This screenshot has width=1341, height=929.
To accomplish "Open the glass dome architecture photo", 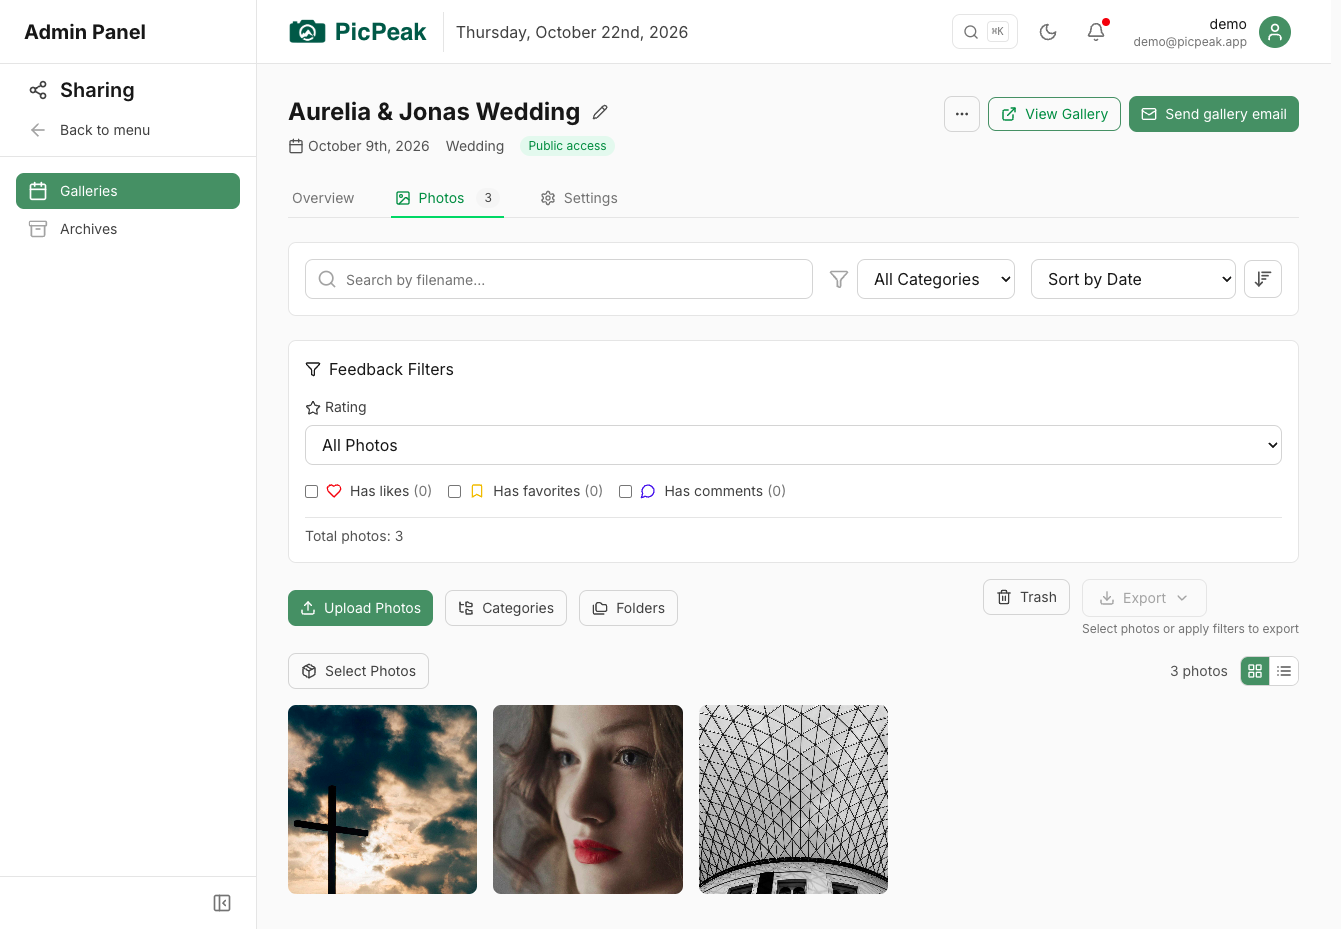I will pos(793,799).
